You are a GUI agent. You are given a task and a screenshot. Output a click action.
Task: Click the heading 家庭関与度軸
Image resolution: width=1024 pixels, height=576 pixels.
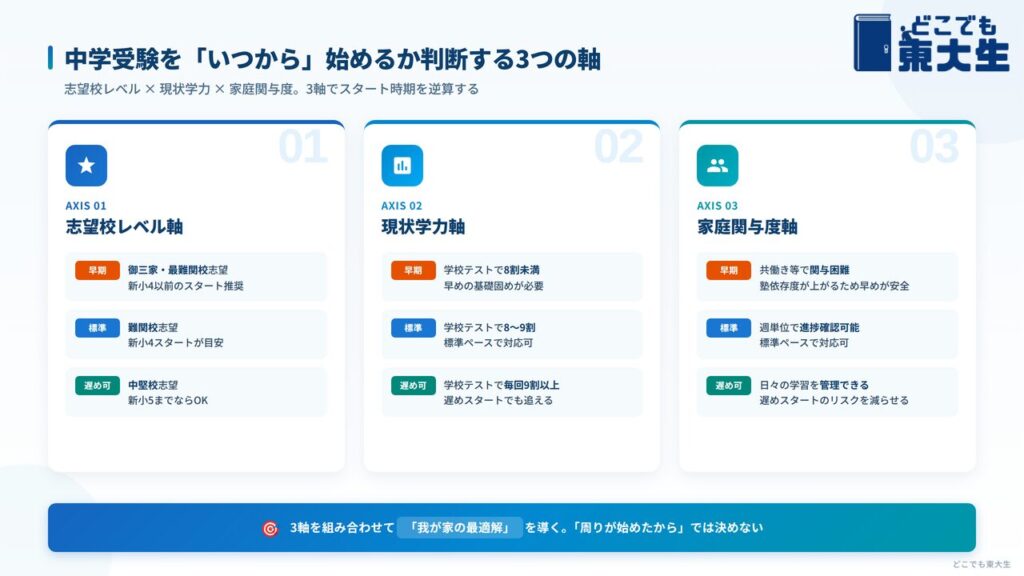click(x=747, y=227)
